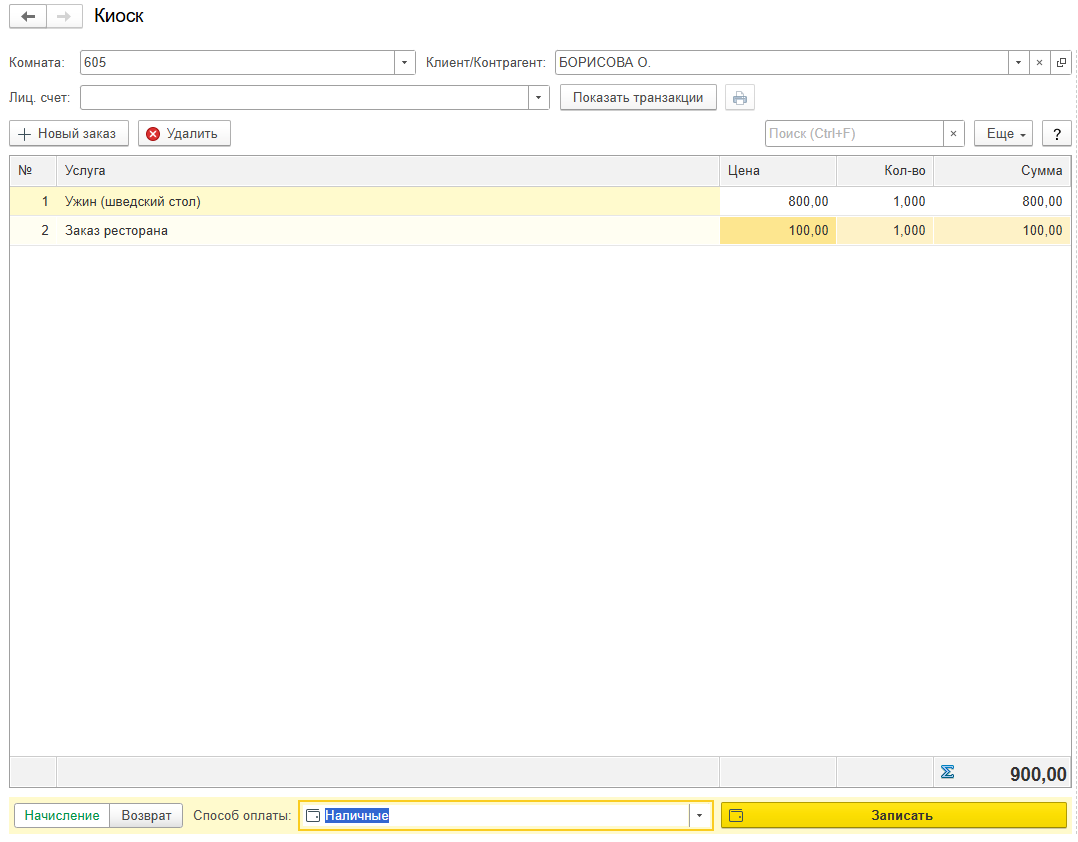Select the row Ужин (шведский стол)
The height and width of the screenshot is (842, 1078).
tap(540, 201)
